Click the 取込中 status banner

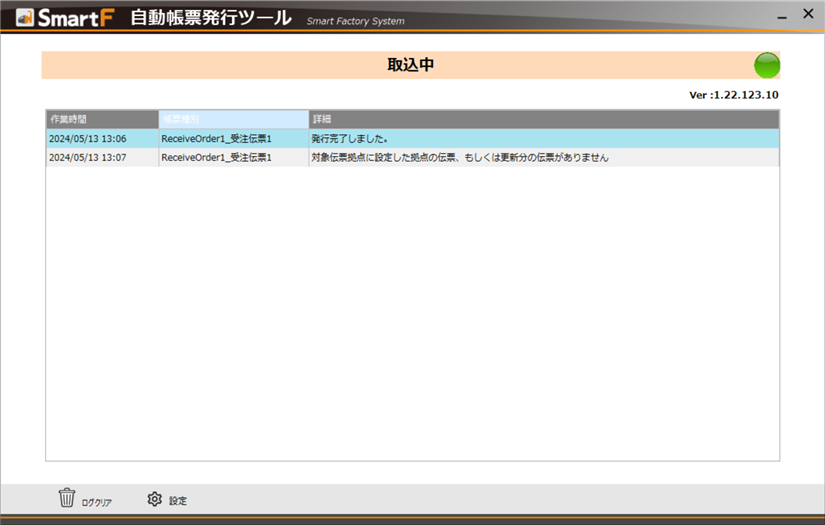[x=410, y=66]
